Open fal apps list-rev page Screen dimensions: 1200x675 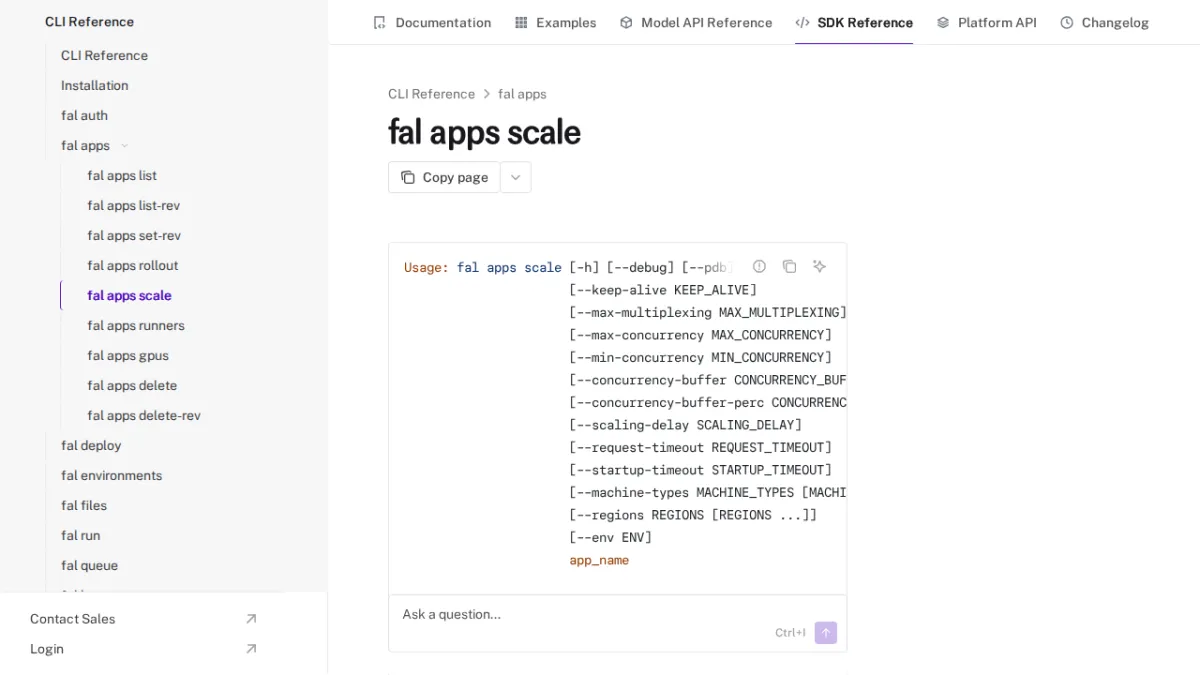tap(133, 205)
